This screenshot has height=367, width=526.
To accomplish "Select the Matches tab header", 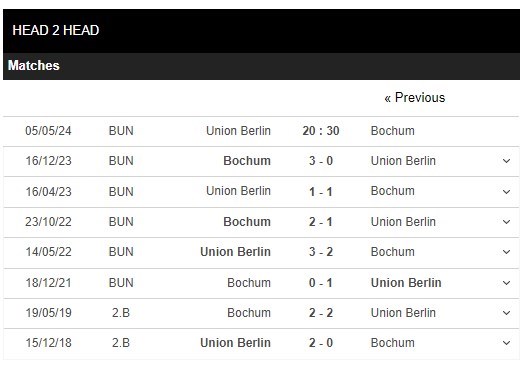I will point(34,65).
